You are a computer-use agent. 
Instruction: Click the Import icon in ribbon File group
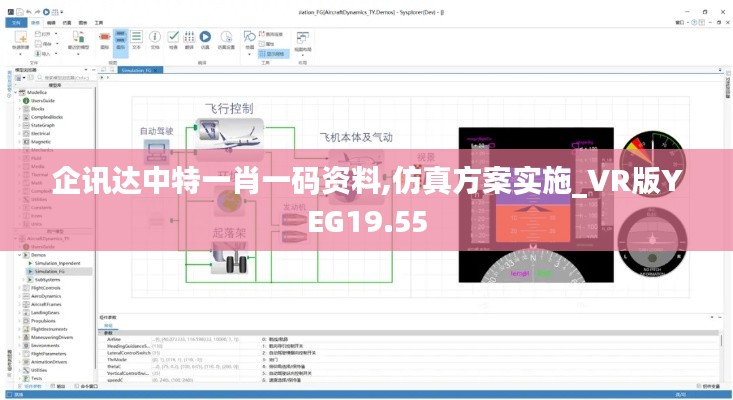point(38,54)
